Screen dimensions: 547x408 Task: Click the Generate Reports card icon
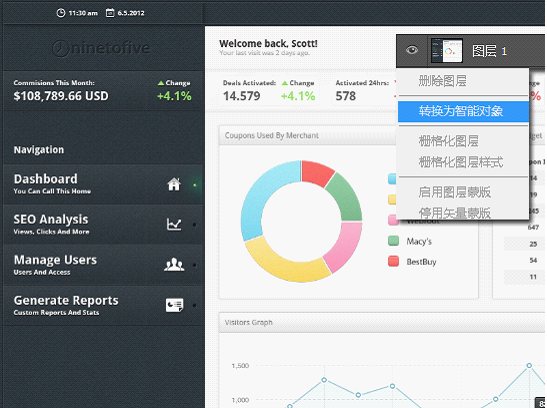point(174,305)
